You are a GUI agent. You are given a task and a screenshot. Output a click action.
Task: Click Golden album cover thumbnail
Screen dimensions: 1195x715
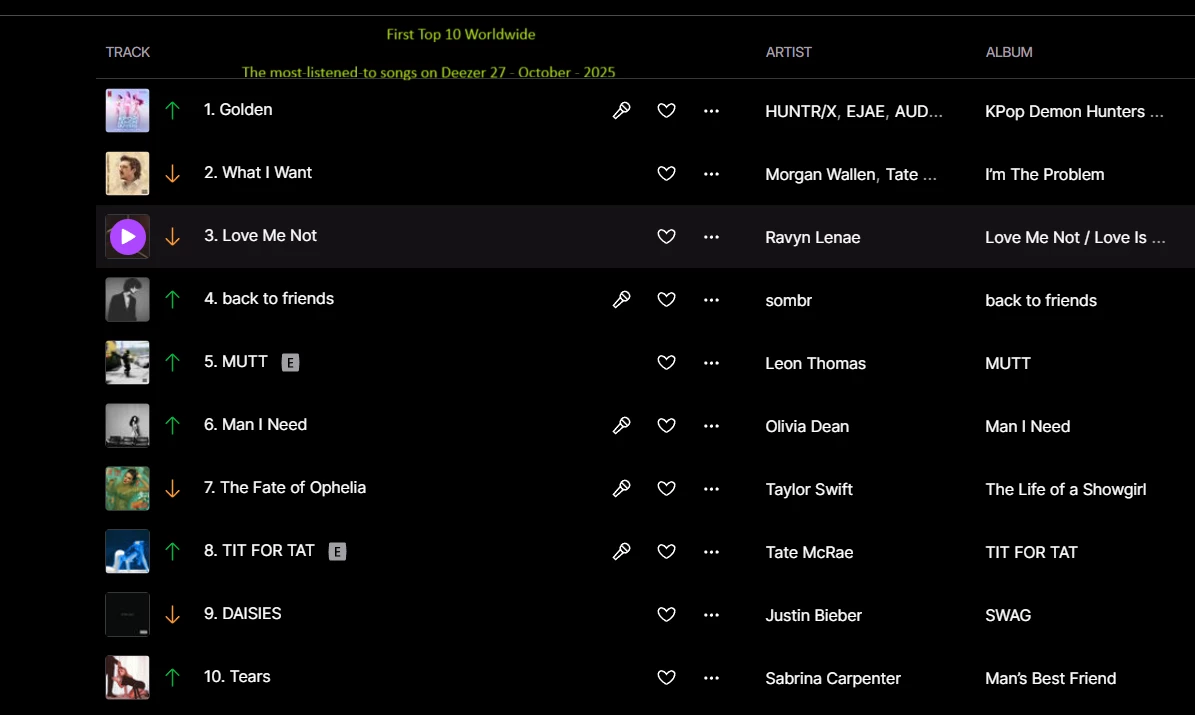(x=128, y=111)
